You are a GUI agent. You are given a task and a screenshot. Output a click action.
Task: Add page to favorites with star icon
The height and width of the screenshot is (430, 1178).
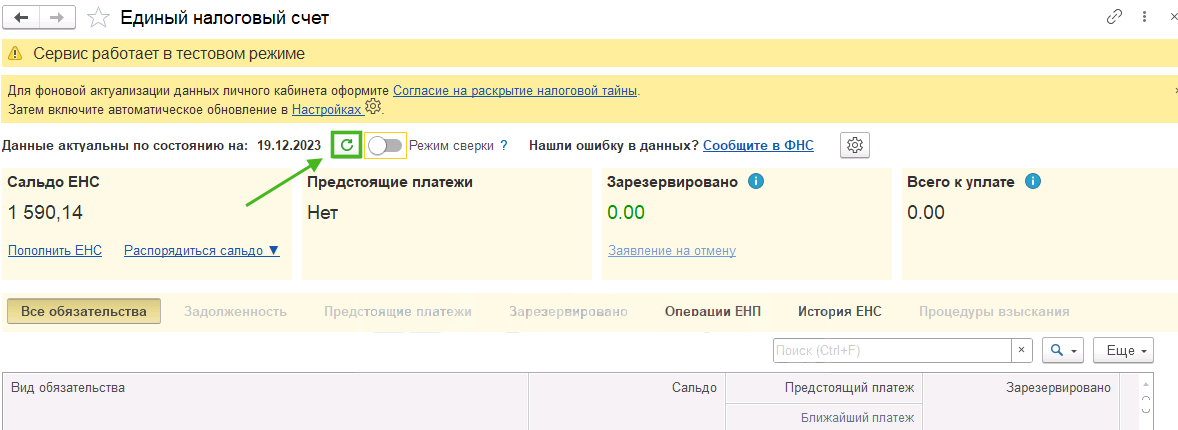[x=98, y=17]
